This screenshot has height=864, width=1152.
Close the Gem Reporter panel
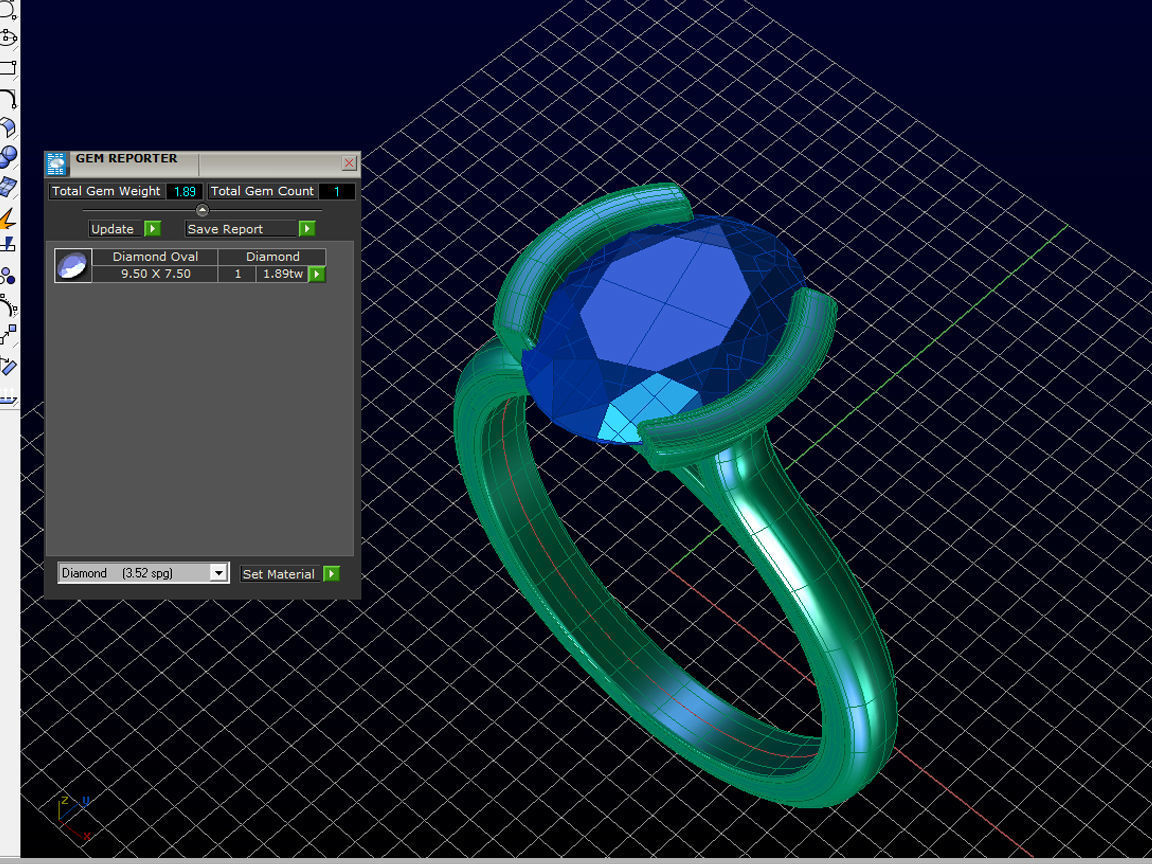pos(349,163)
